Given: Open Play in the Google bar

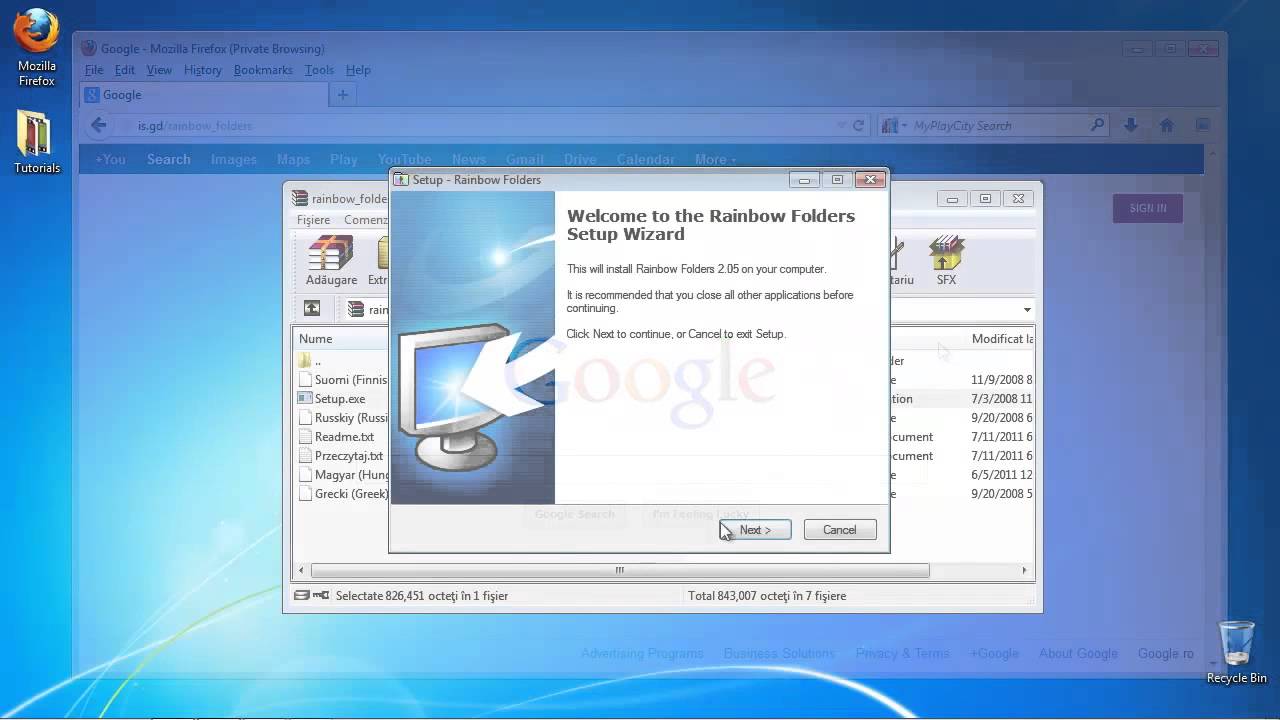Looking at the screenshot, I should coord(343,160).
